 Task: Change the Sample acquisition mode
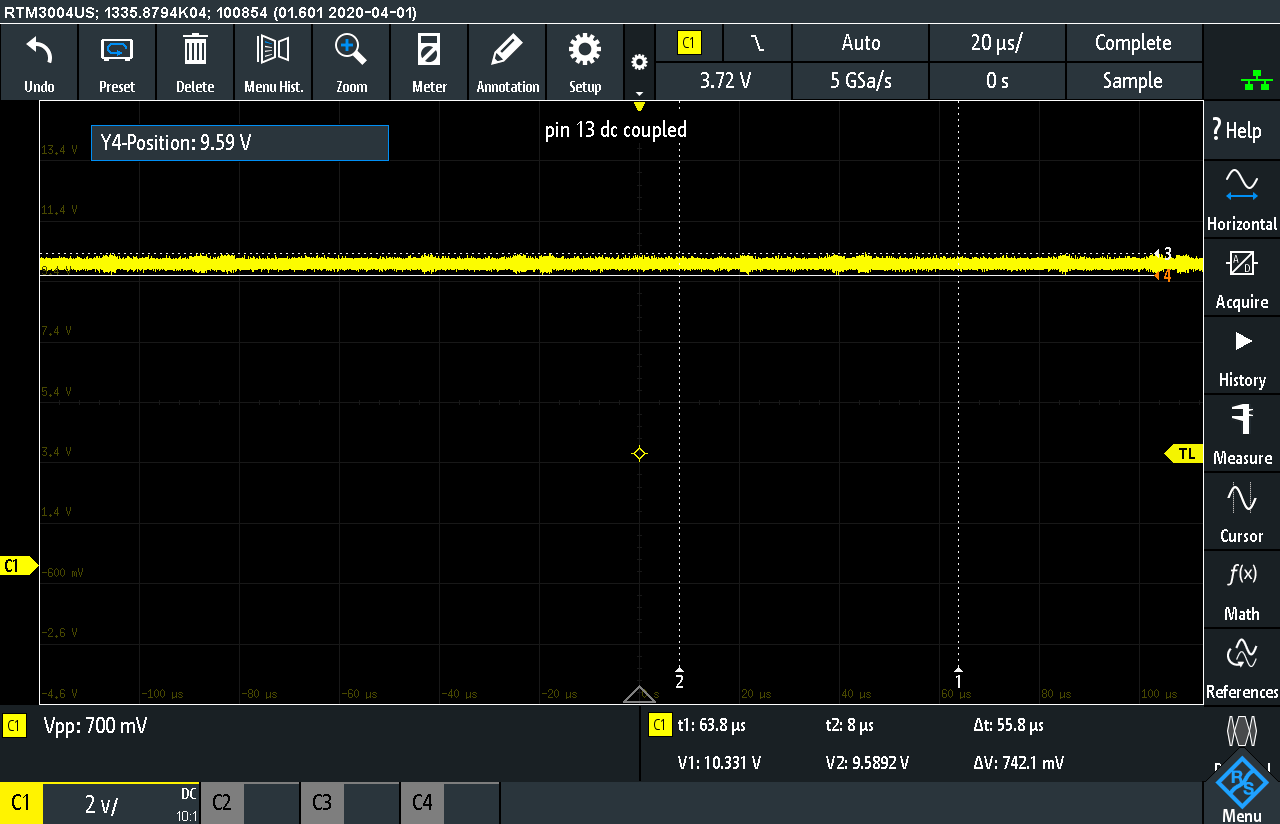tap(1133, 81)
